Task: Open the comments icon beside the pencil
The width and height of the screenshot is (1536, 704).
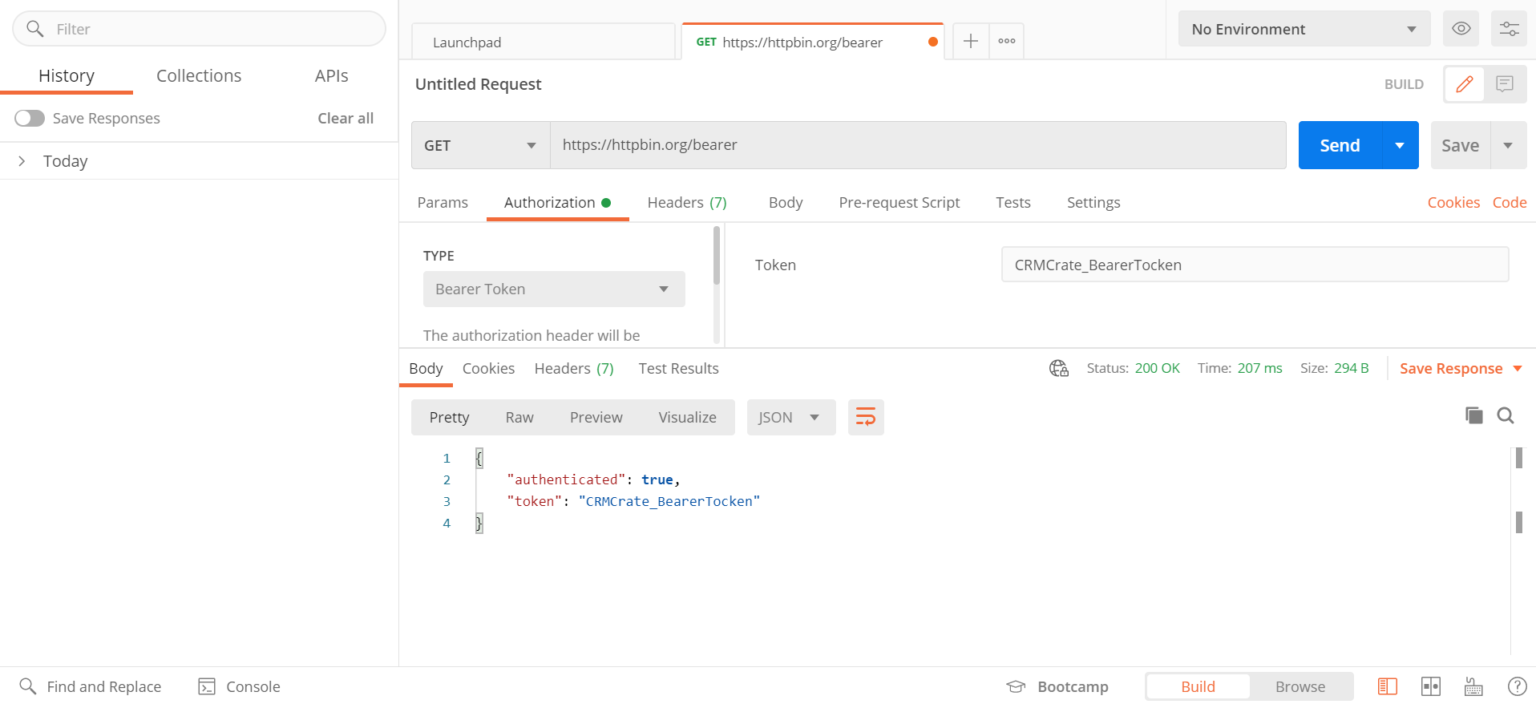Action: pyautogui.click(x=1505, y=84)
